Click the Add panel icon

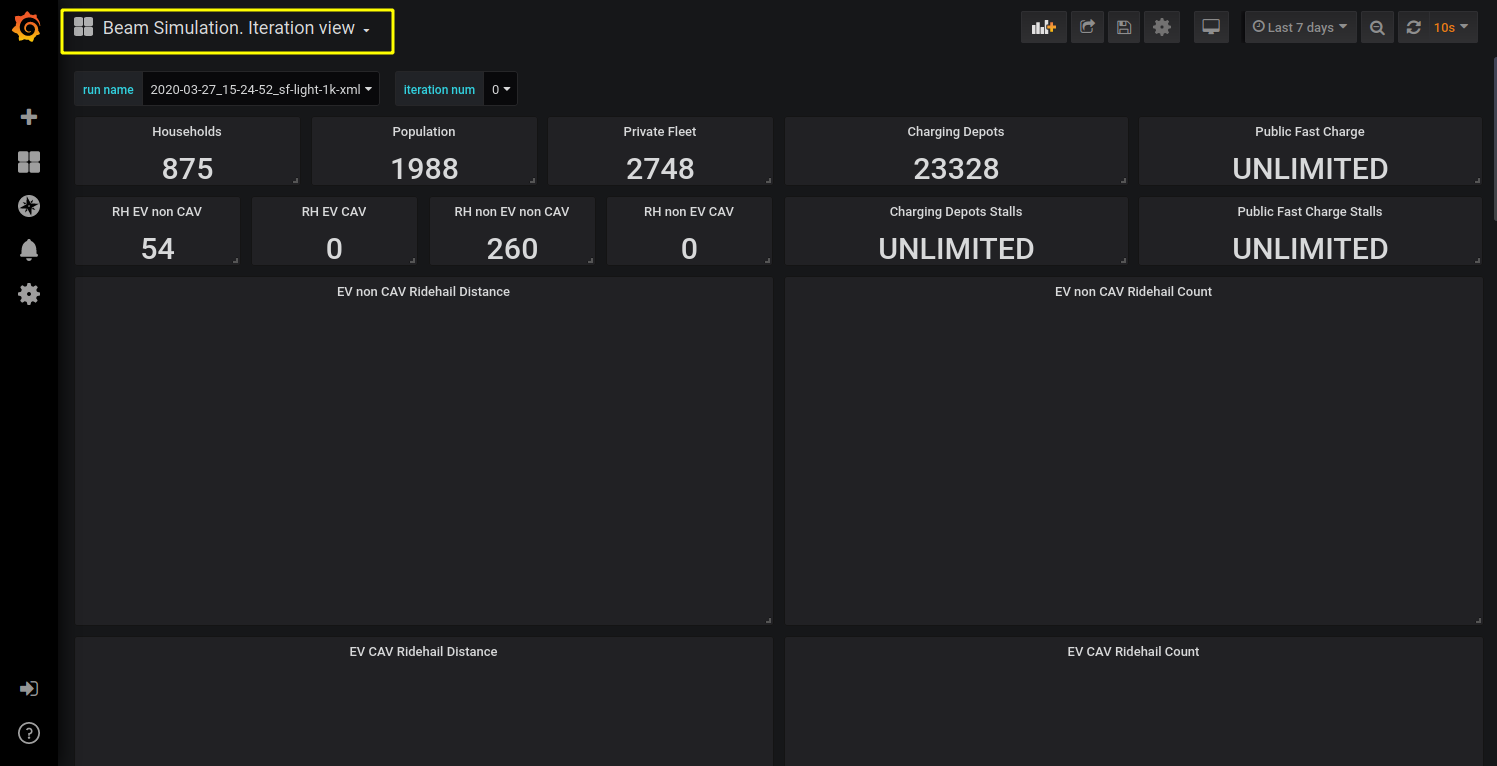click(1044, 27)
